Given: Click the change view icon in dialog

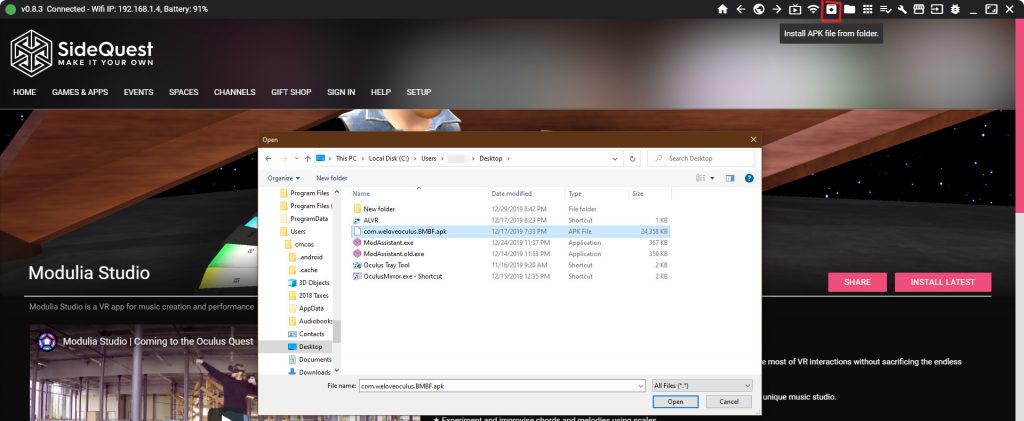Looking at the screenshot, I should pos(701,178).
